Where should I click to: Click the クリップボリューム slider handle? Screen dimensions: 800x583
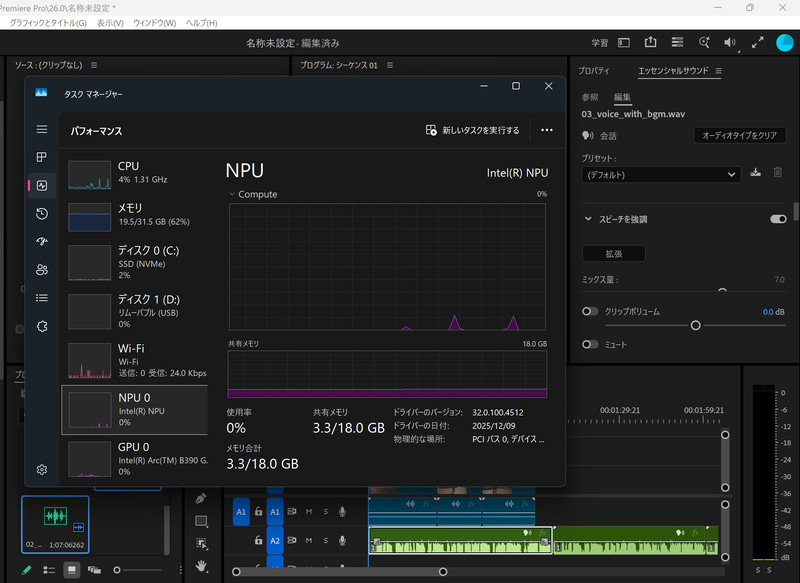695,325
